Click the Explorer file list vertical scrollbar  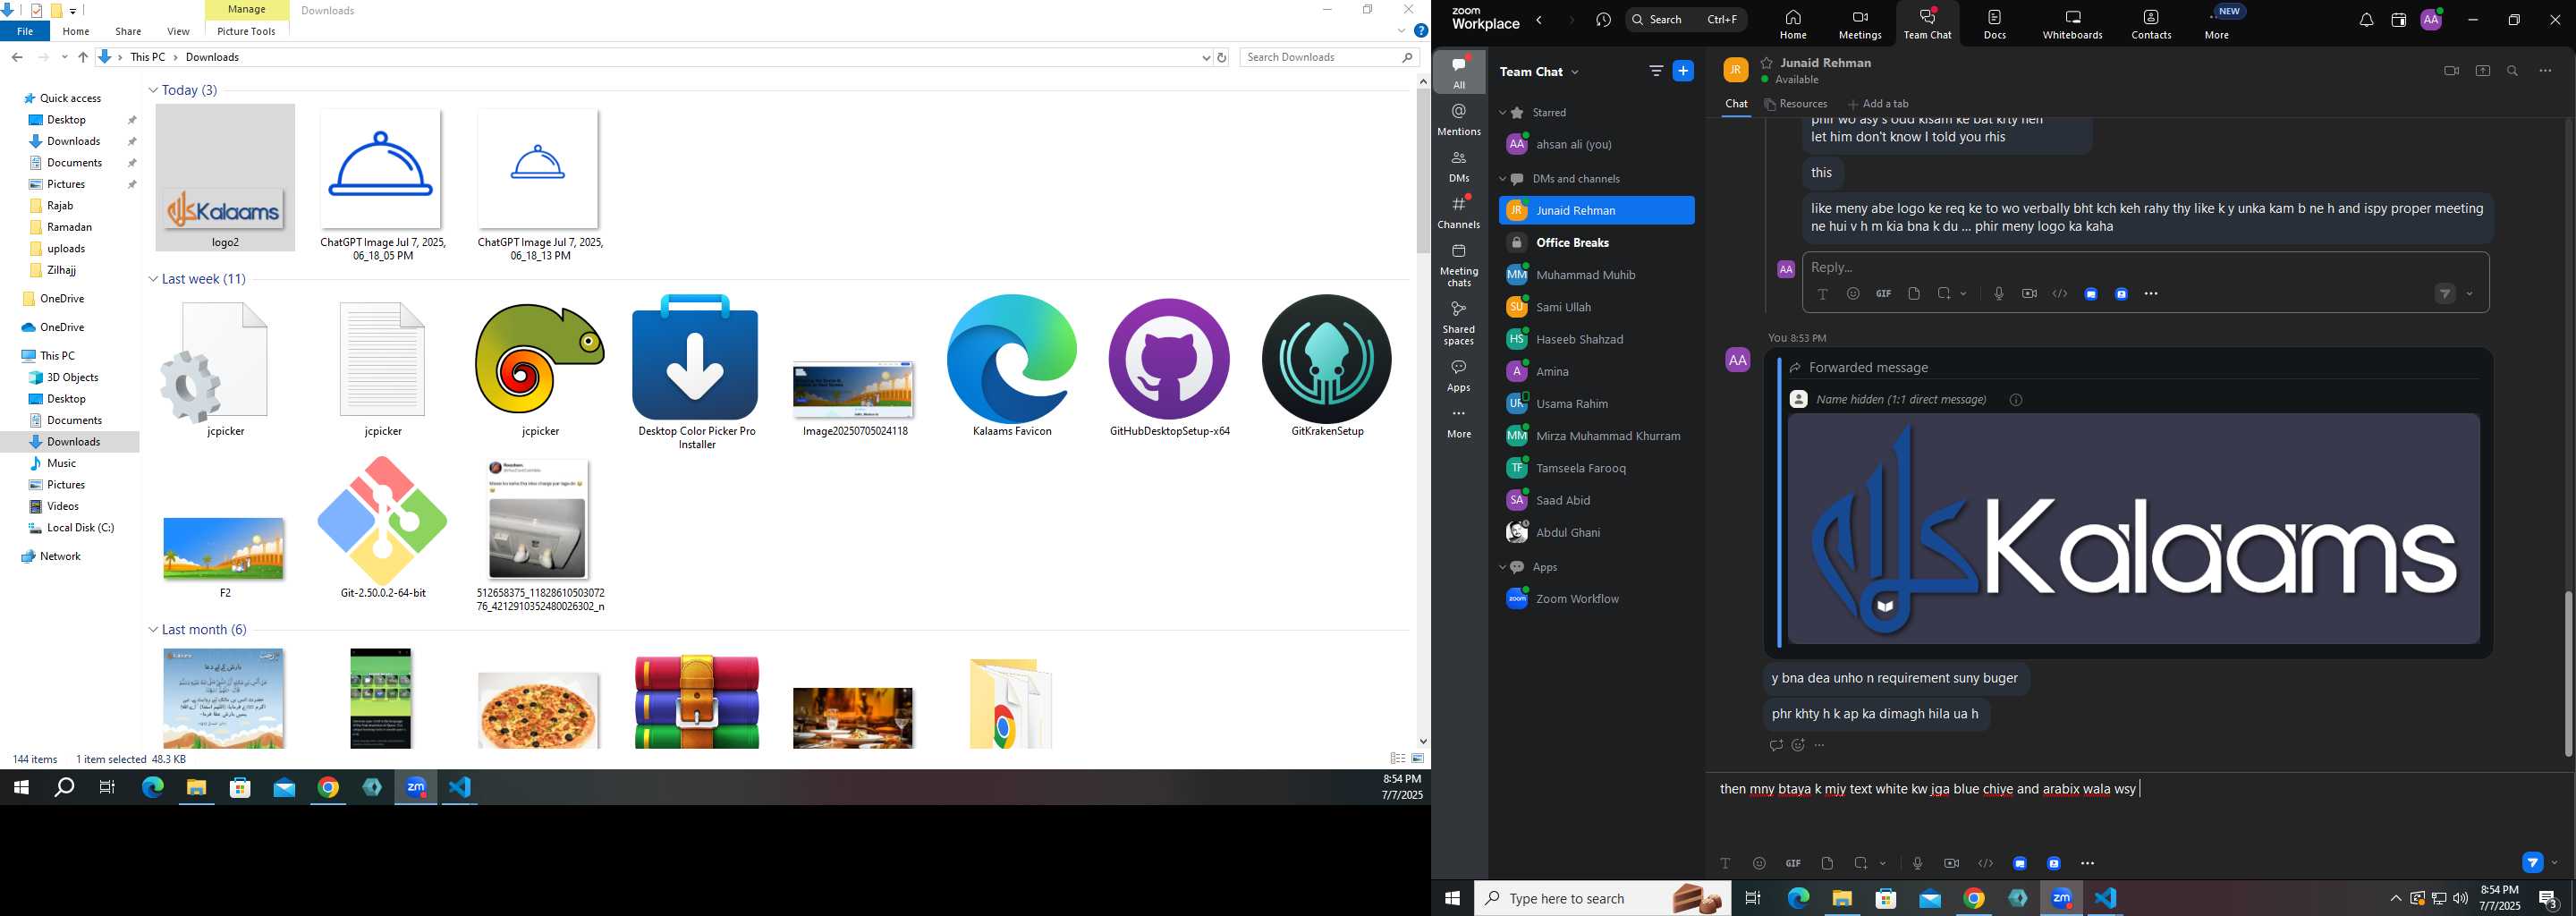pos(1422,170)
